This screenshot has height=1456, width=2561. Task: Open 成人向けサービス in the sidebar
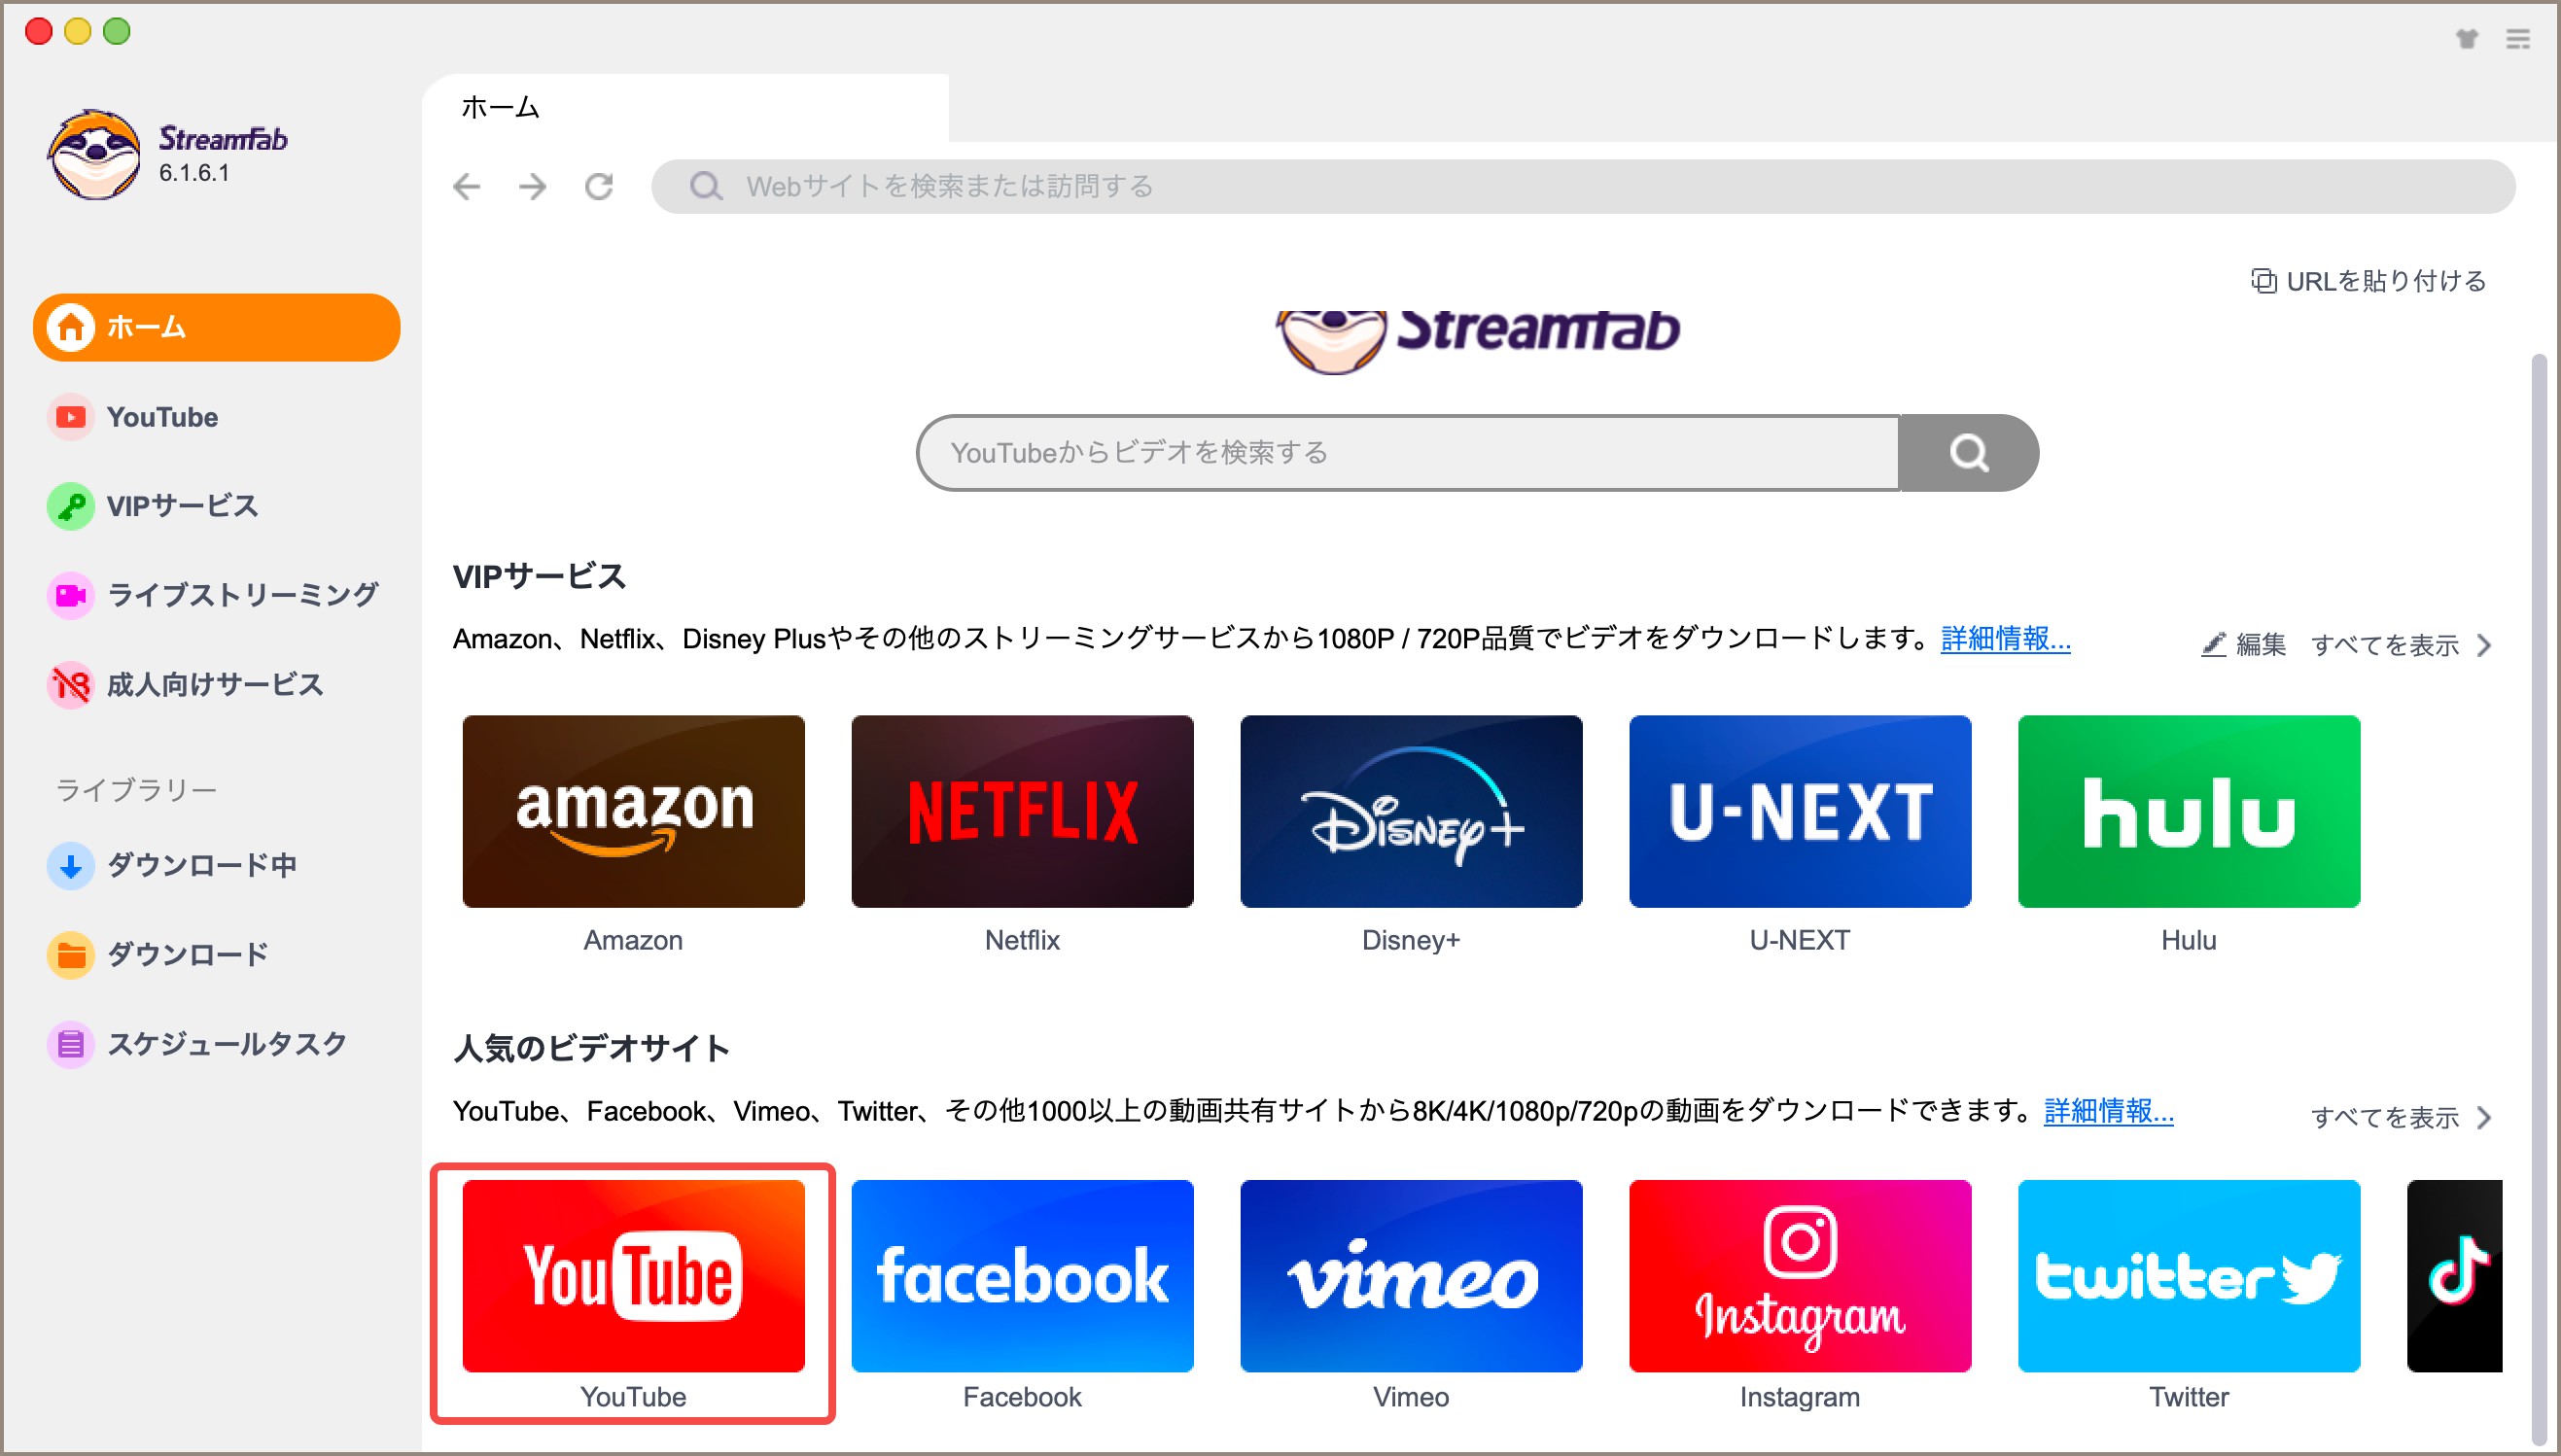216,685
